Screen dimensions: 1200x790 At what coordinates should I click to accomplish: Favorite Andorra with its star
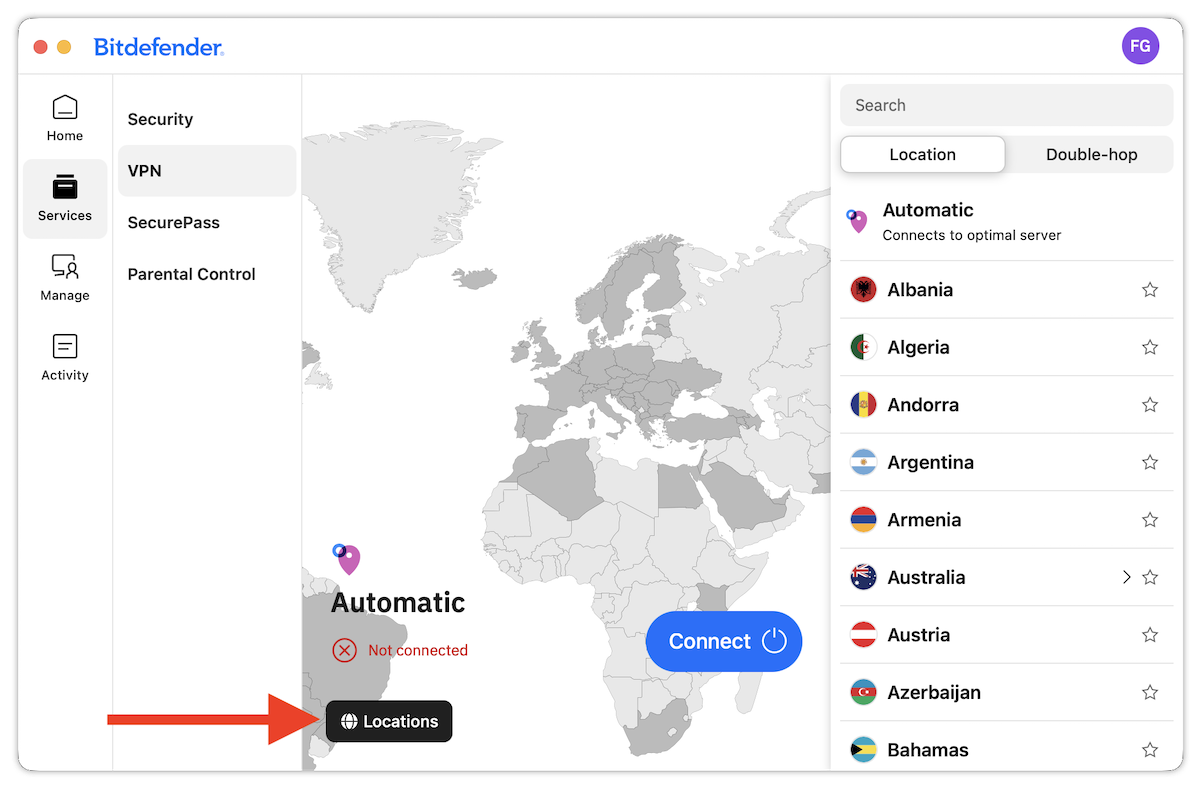coord(1150,405)
